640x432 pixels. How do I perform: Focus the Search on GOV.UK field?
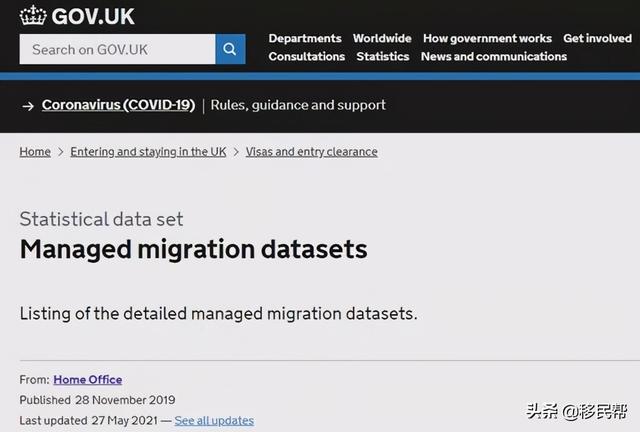[x=117, y=49]
